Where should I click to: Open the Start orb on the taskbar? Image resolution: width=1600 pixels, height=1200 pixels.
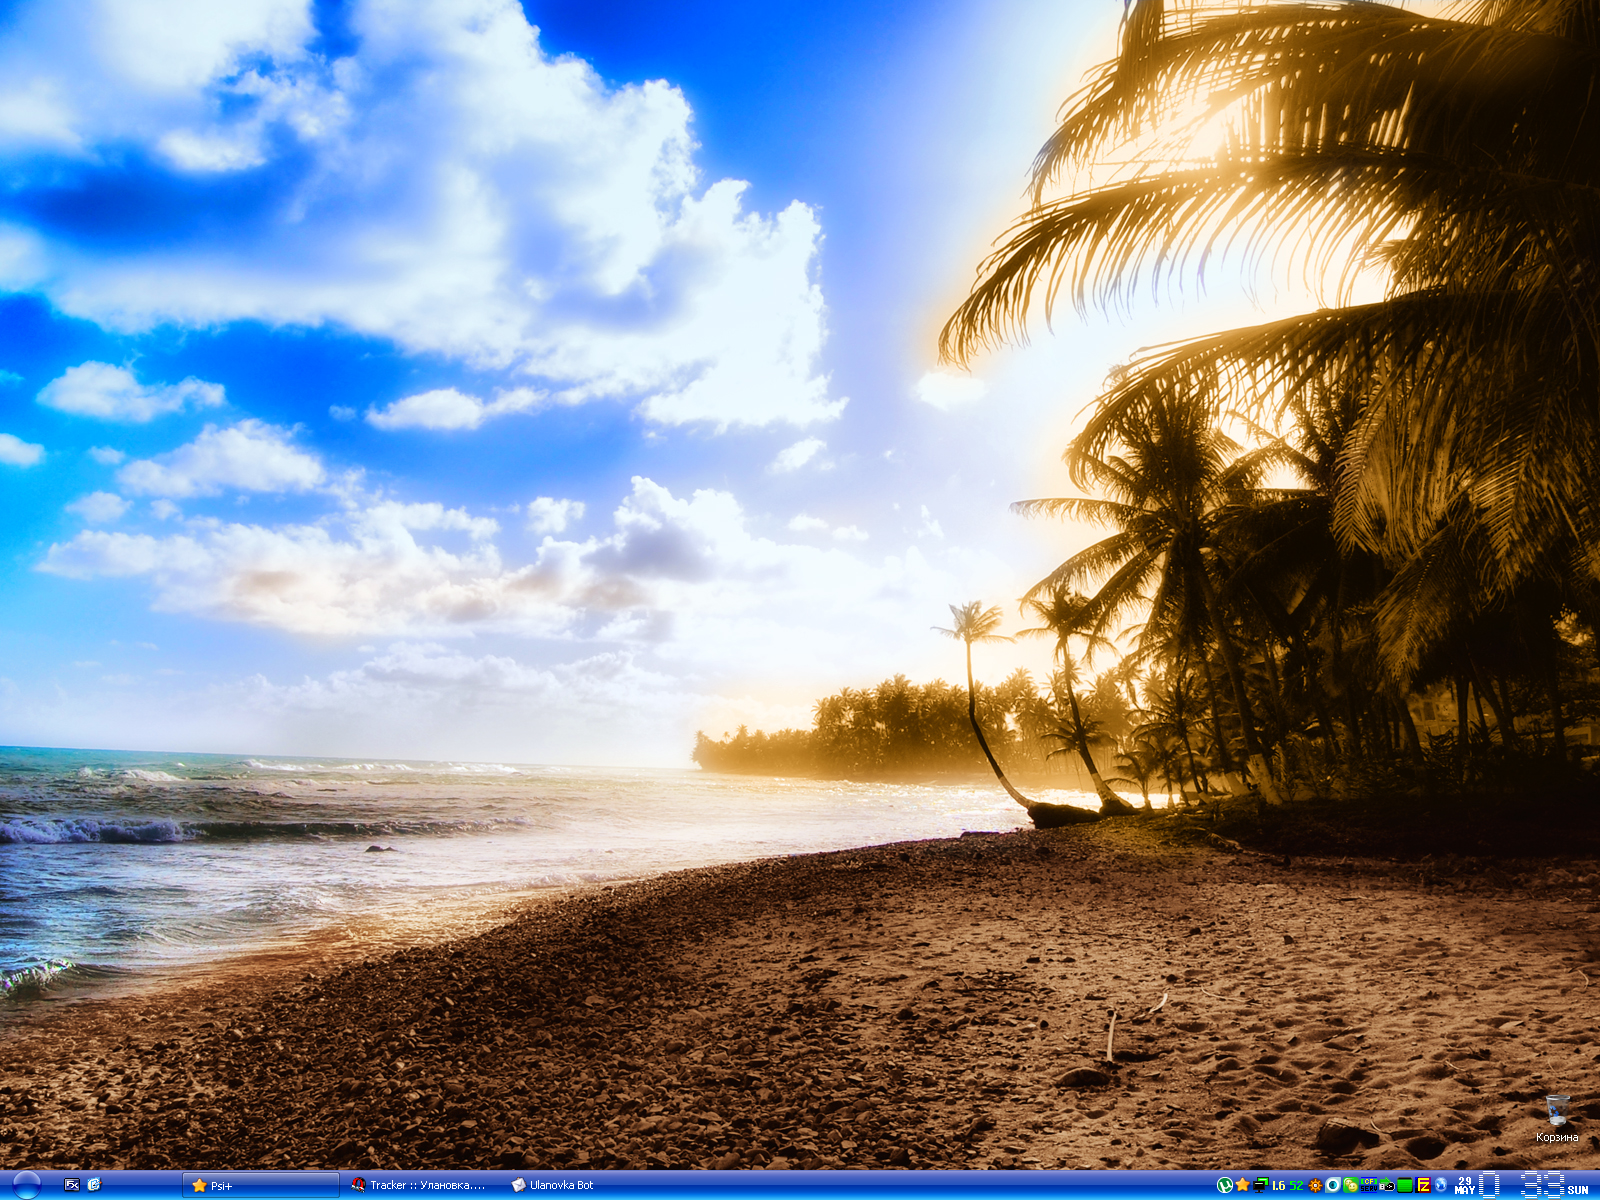(26, 1185)
